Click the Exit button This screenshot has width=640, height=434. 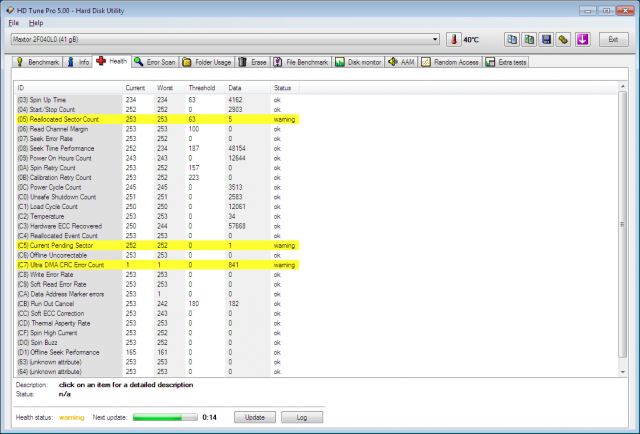(612, 39)
